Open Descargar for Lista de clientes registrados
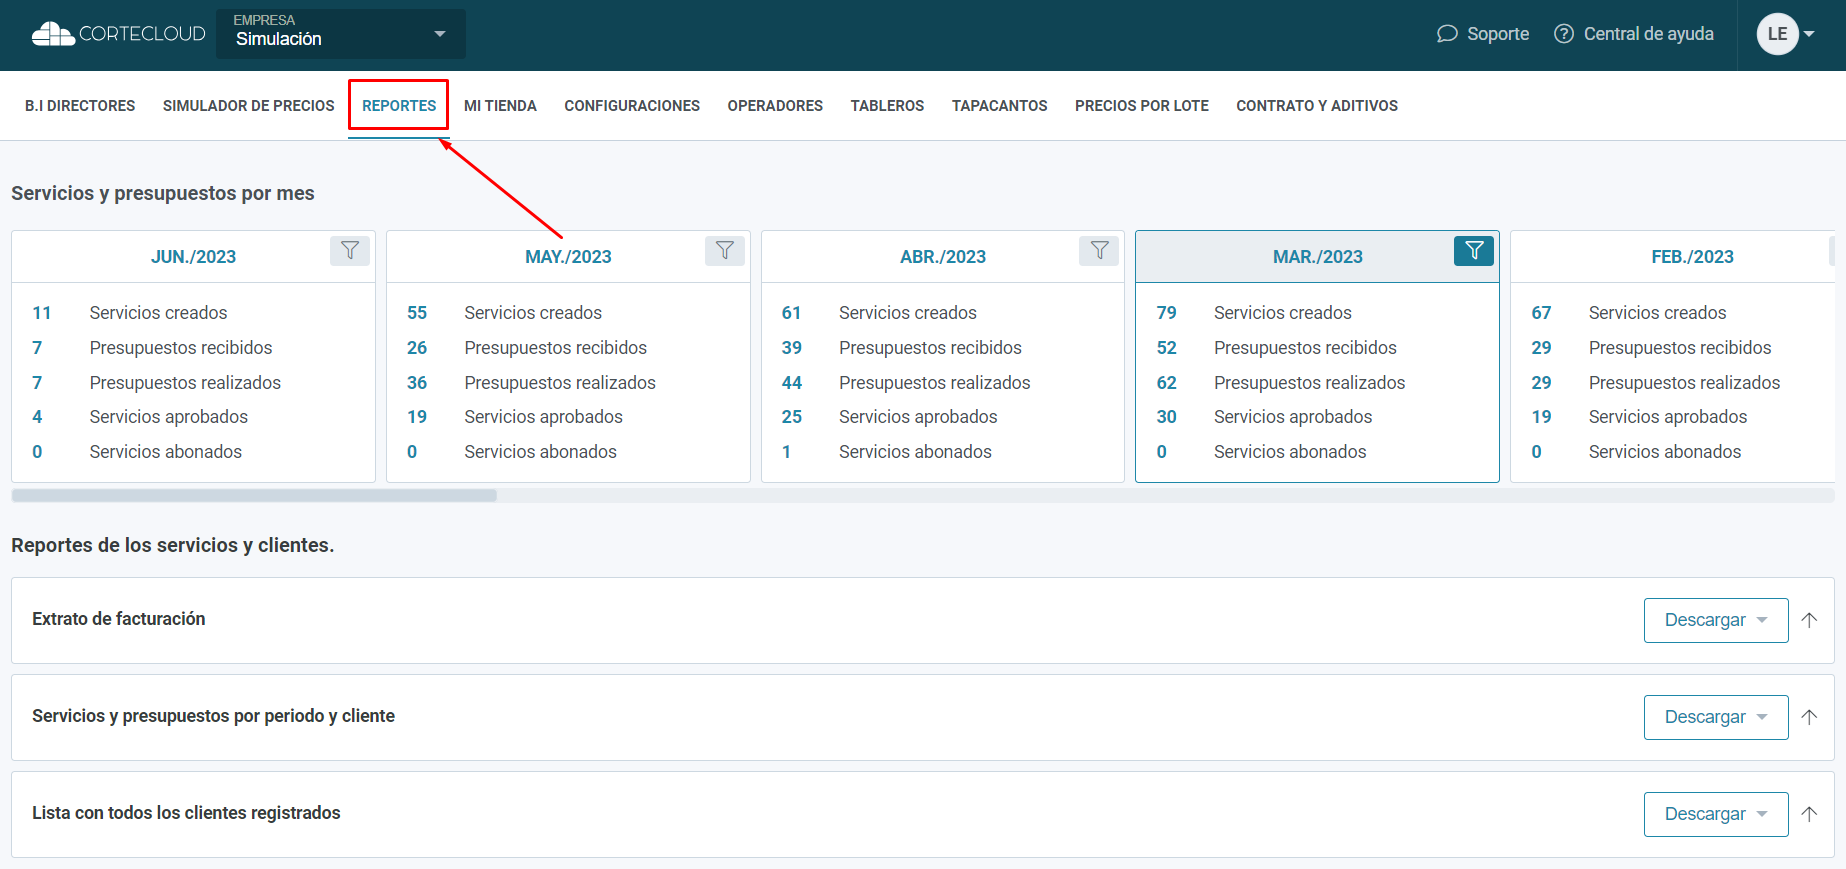This screenshot has width=1846, height=869. coord(1716,814)
